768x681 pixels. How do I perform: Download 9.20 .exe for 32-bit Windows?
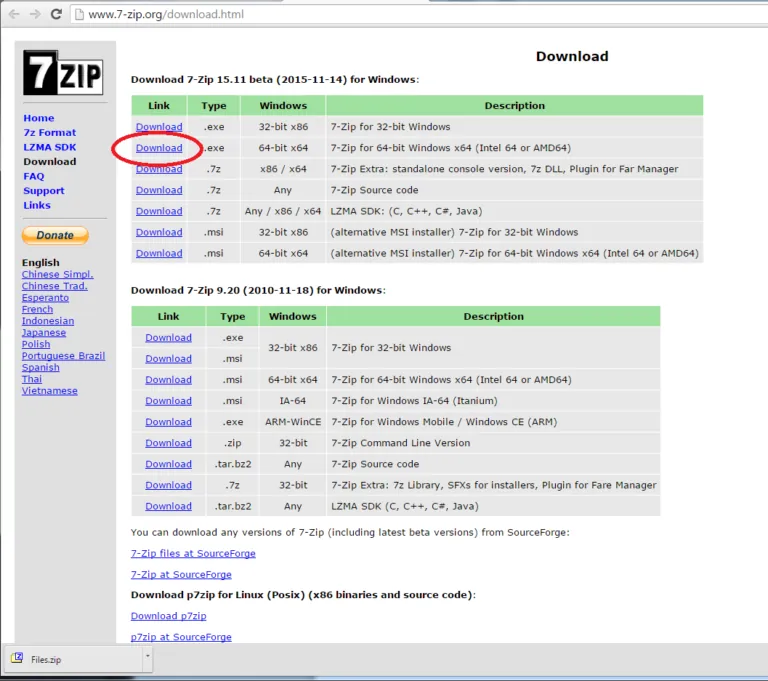pyautogui.click(x=168, y=338)
